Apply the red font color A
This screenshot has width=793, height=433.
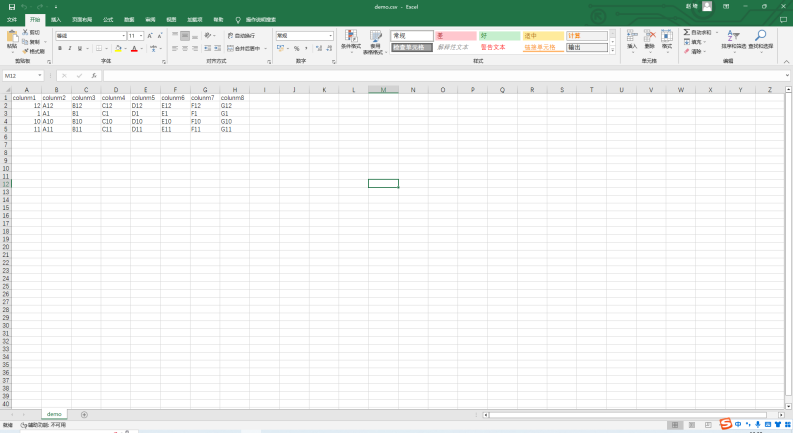click(x=134, y=49)
